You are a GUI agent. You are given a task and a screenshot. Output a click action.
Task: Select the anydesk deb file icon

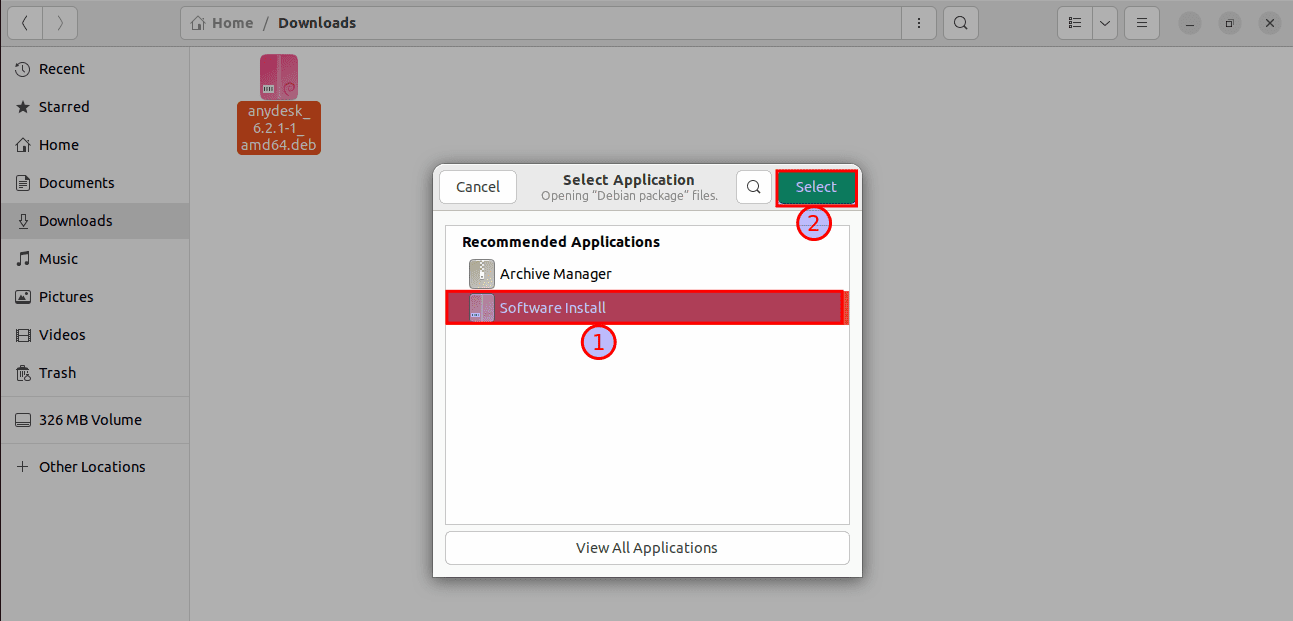pos(279,77)
